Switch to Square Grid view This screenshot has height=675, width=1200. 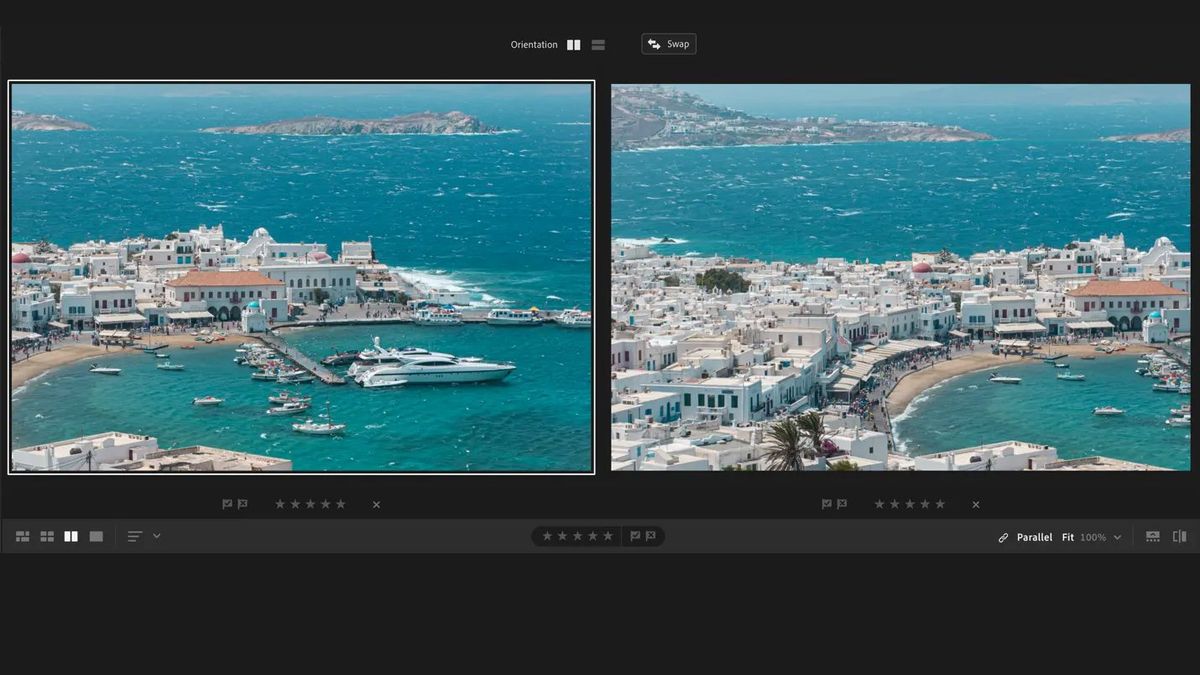point(46,536)
